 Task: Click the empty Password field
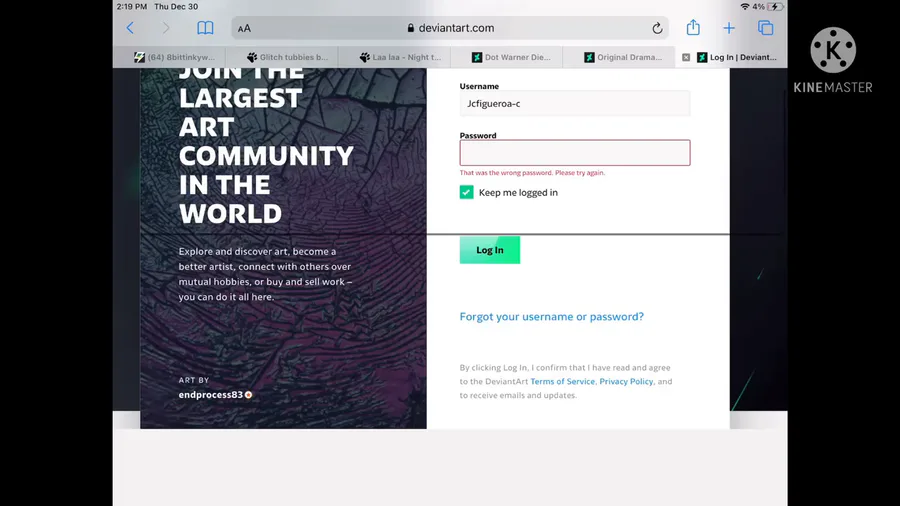(575, 153)
